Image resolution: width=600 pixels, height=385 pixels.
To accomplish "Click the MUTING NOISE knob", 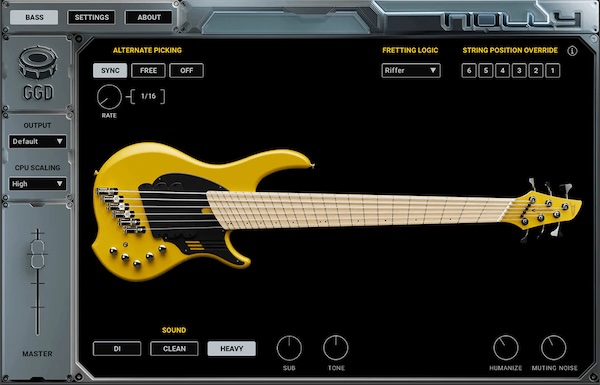I will pos(553,348).
